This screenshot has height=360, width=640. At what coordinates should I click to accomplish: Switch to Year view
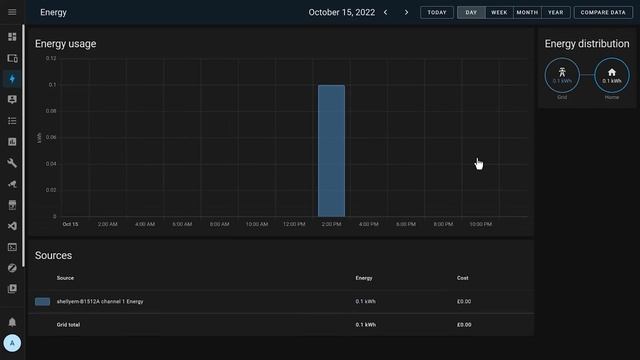[556, 12]
